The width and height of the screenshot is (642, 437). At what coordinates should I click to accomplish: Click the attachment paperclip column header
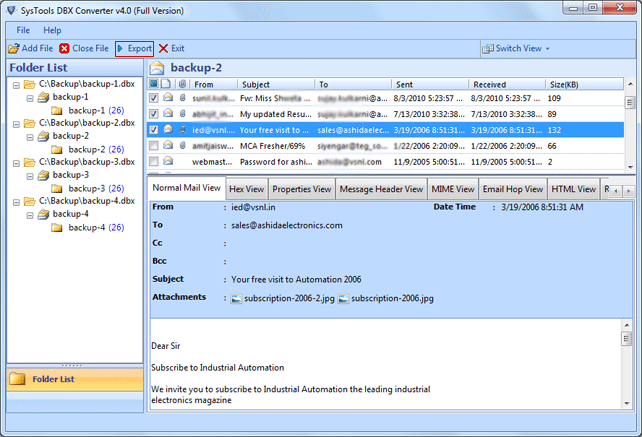[182, 84]
